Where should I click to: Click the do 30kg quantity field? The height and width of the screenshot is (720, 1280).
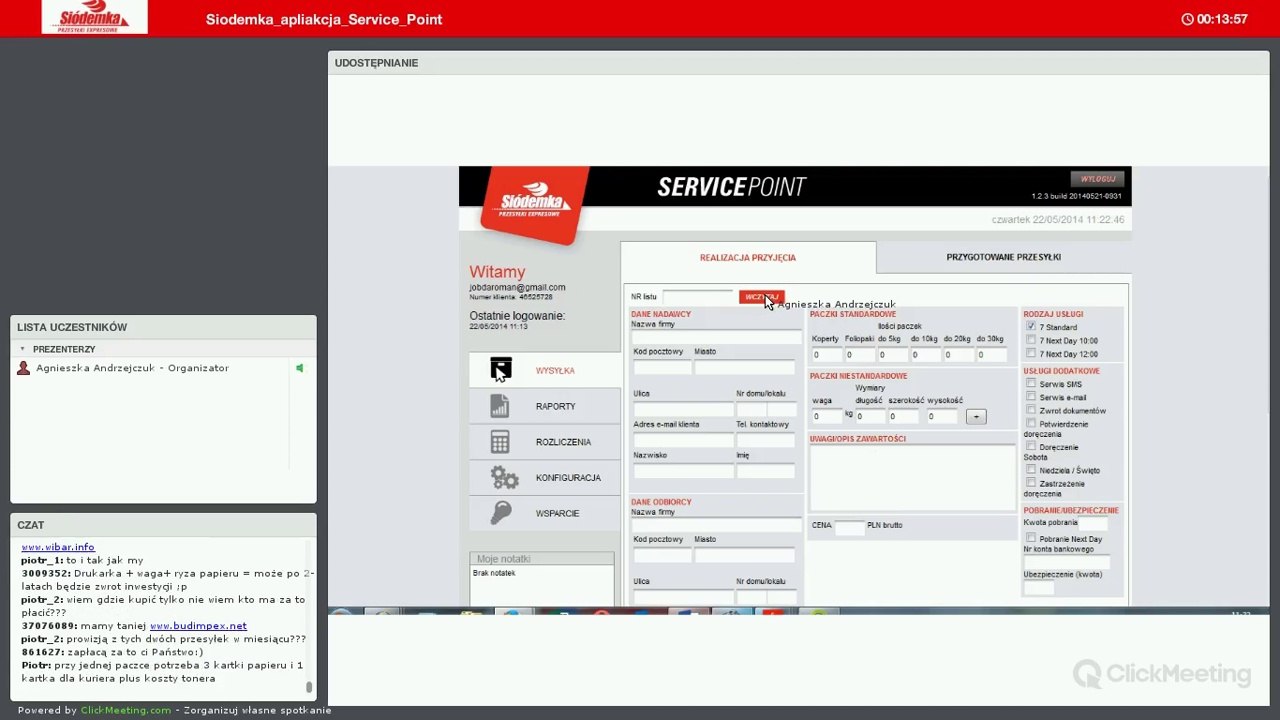click(x=991, y=355)
